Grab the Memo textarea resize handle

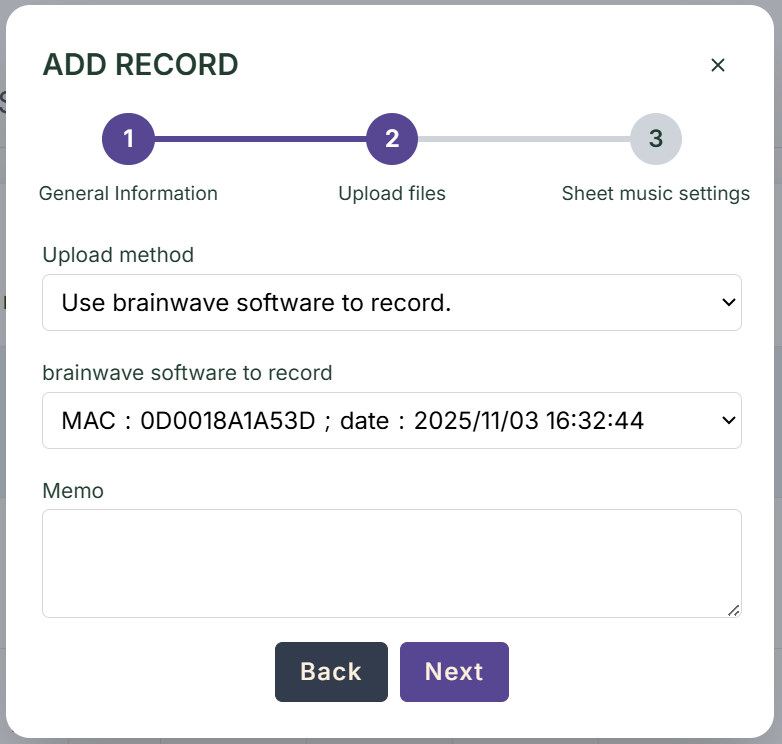734,610
